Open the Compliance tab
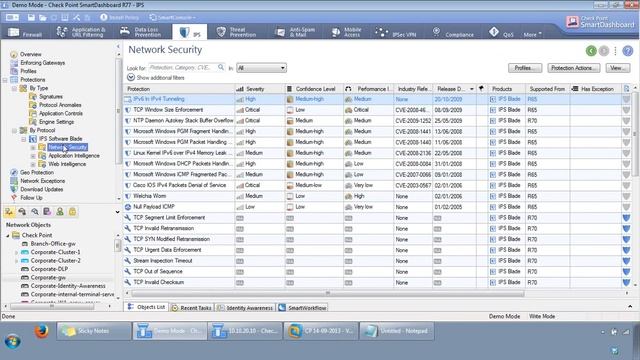 point(453,32)
